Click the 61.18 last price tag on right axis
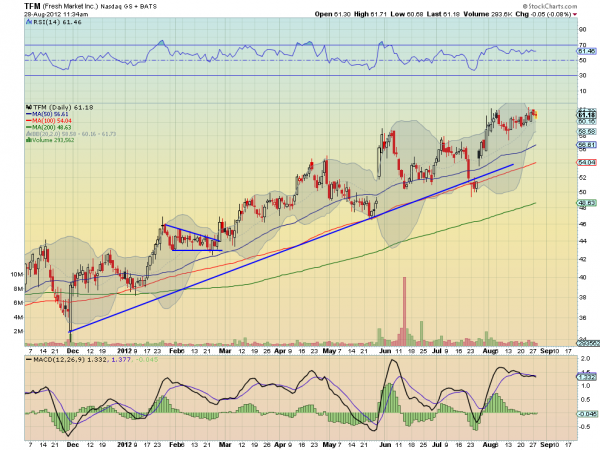The image size is (600, 450). pyautogui.click(x=587, y=115)
